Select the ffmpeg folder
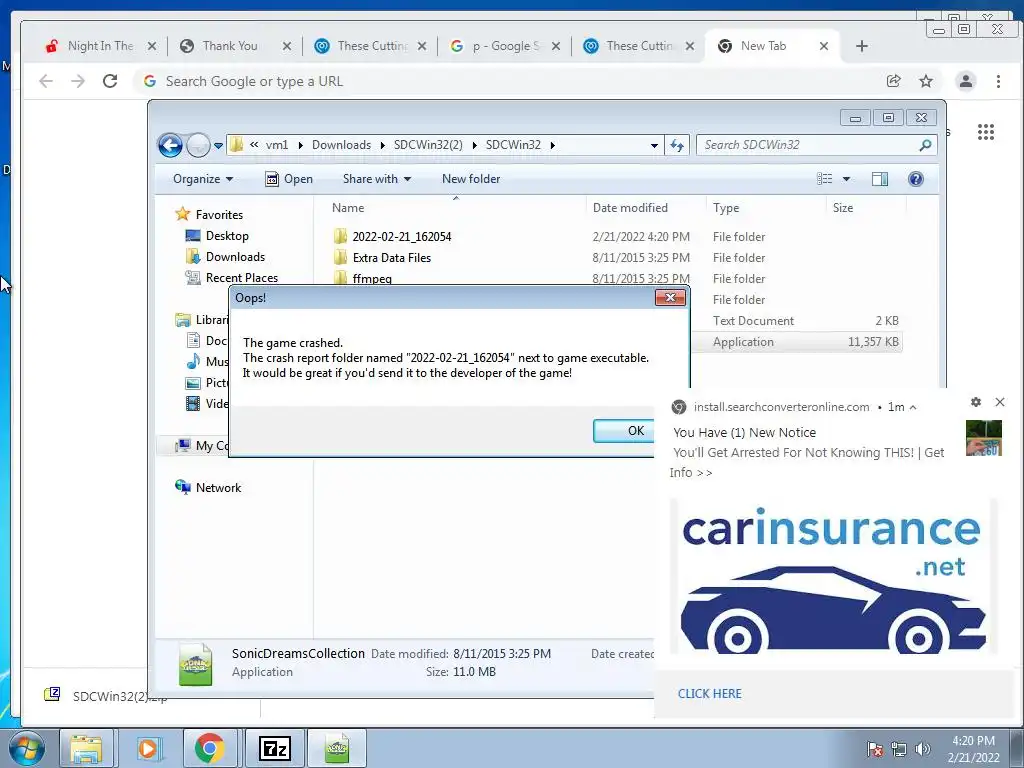The image size is (1024, 768). [x=372, y=278]
